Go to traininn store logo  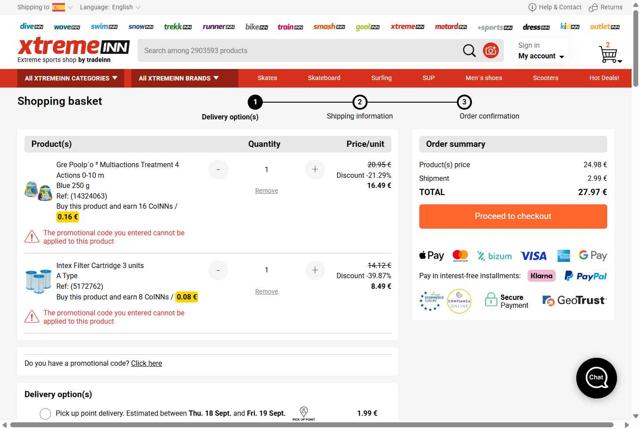pos(290,27)
